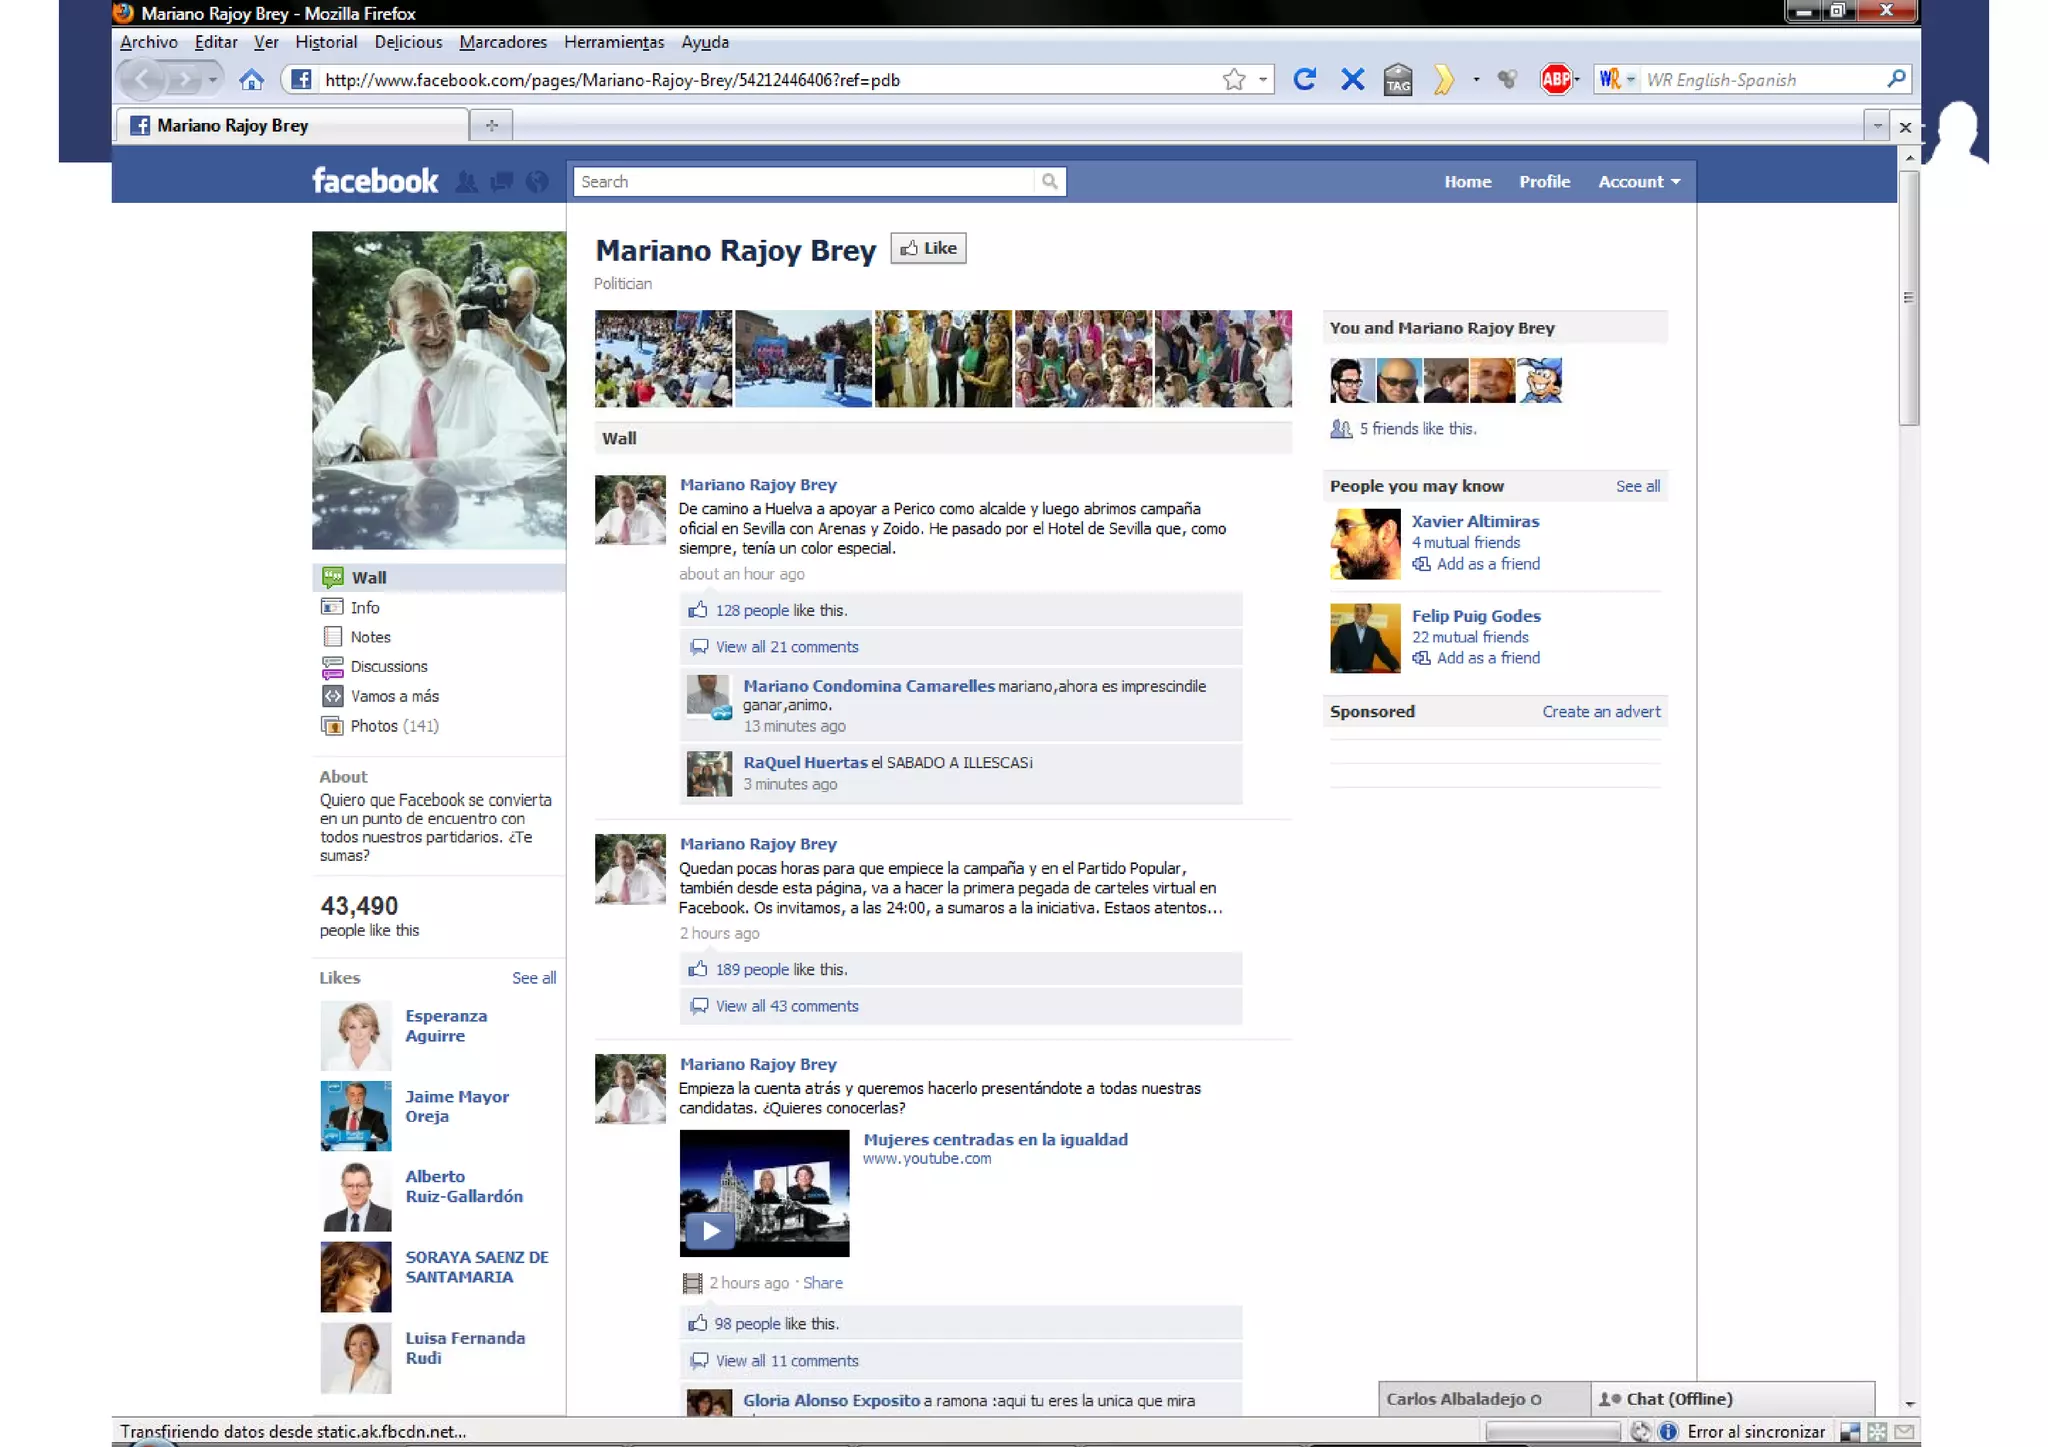Click the WR English-Spanish search box
The height and width of the screenshot is (1447, 2048).
point(1763,79)
